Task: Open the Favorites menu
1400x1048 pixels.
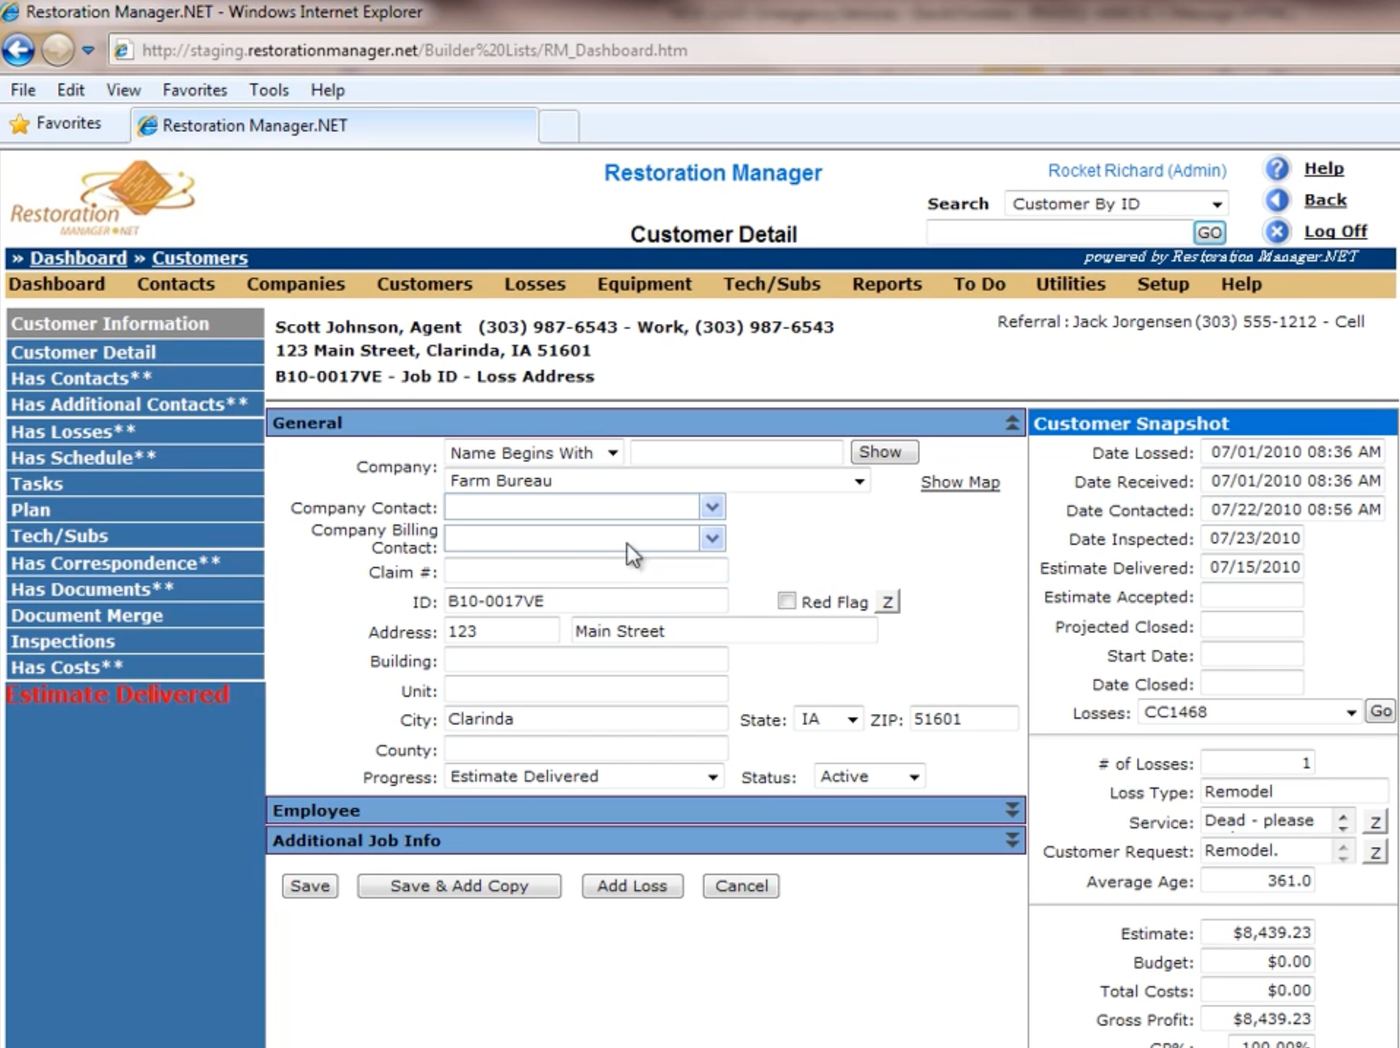Action: [195, 90]
